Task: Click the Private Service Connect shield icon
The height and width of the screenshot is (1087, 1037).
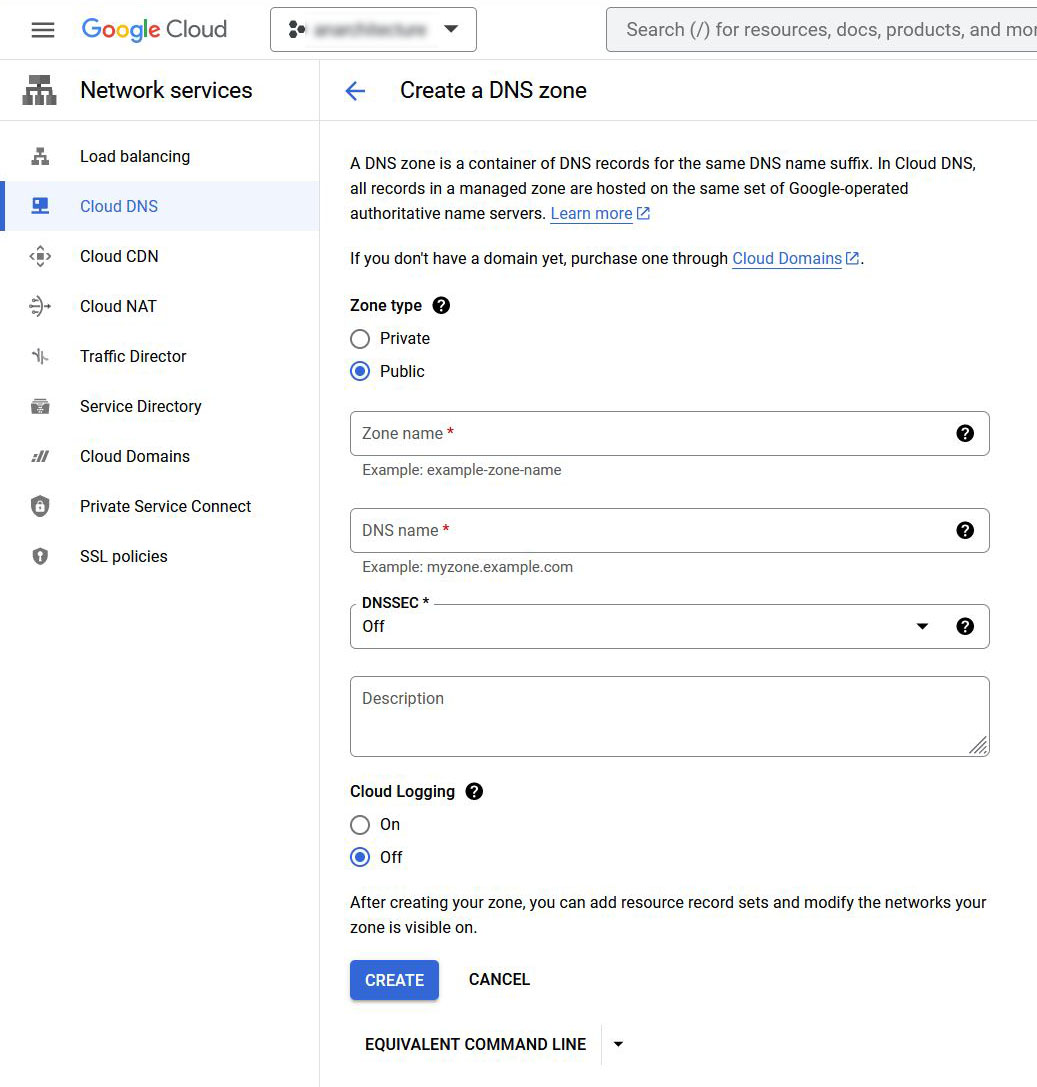Action: point(40,506)
